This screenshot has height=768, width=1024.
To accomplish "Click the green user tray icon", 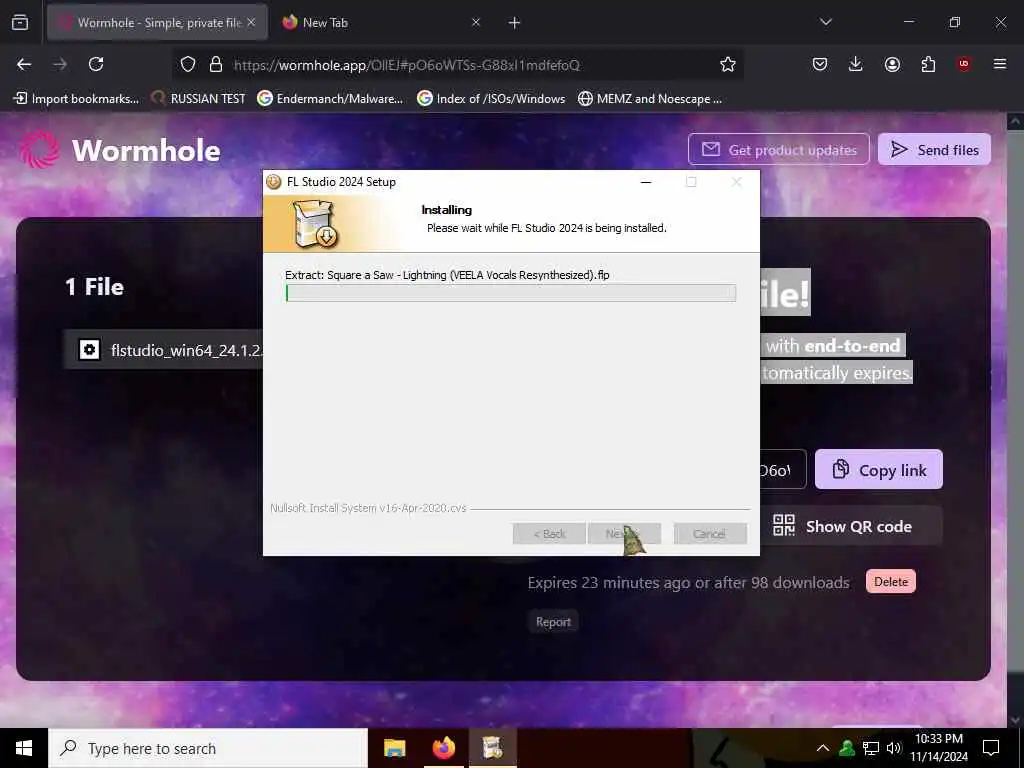I will (847, 748).
